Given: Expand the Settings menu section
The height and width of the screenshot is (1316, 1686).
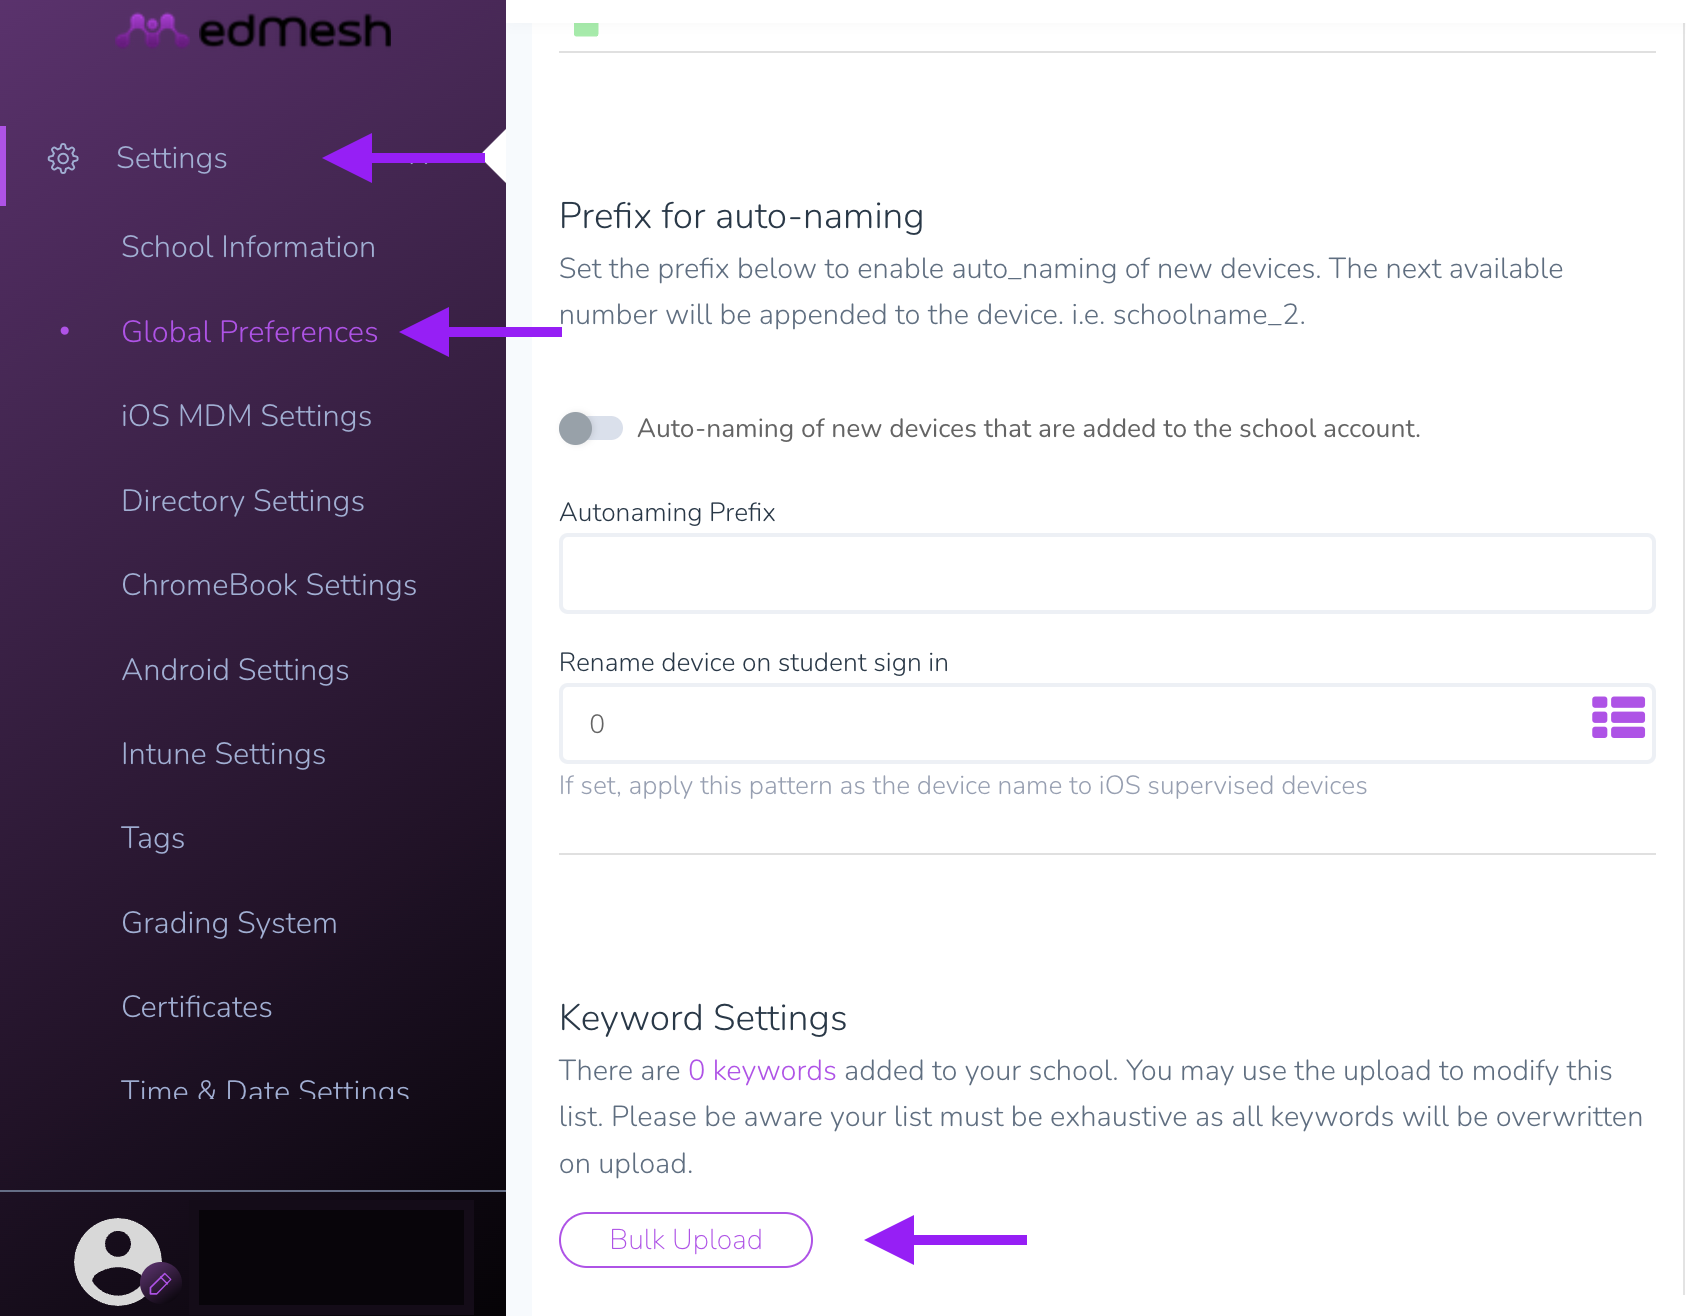Looking at the screenshot, I should [172, 158].
